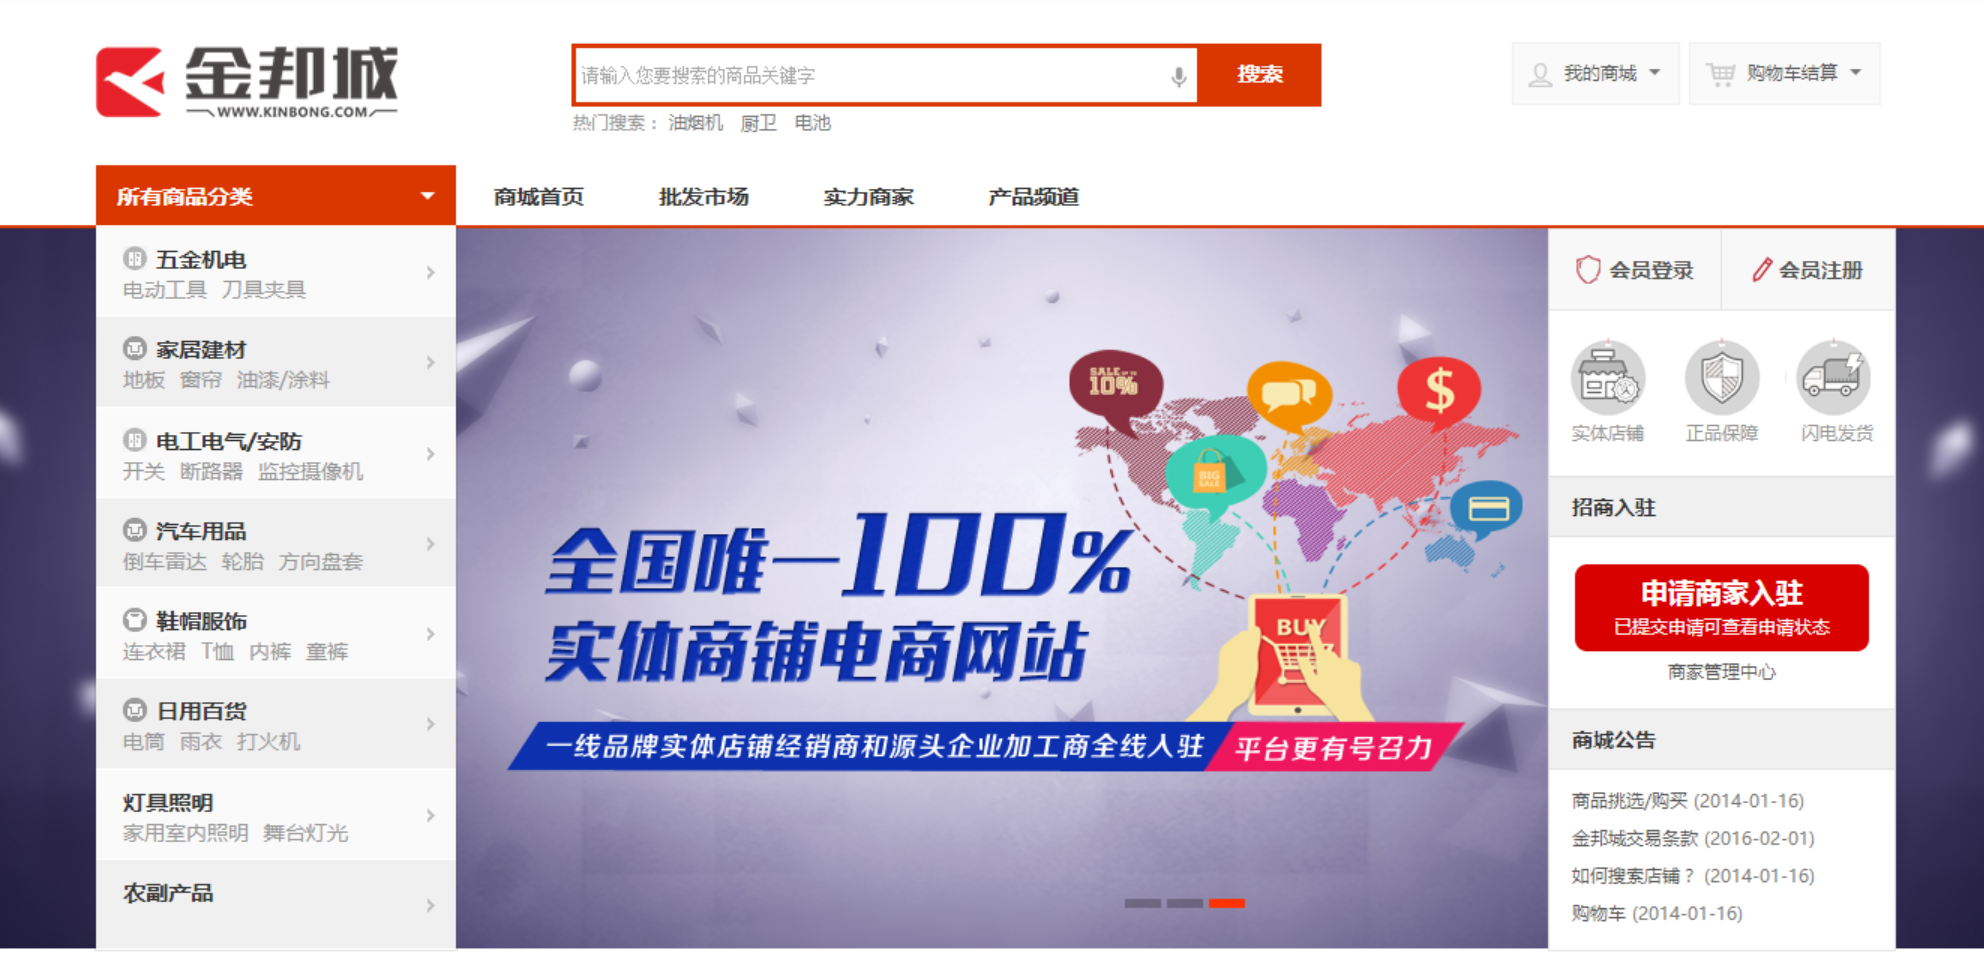Click the product keyword search field
Screen dimensions: 1984x963
point(870,76)
